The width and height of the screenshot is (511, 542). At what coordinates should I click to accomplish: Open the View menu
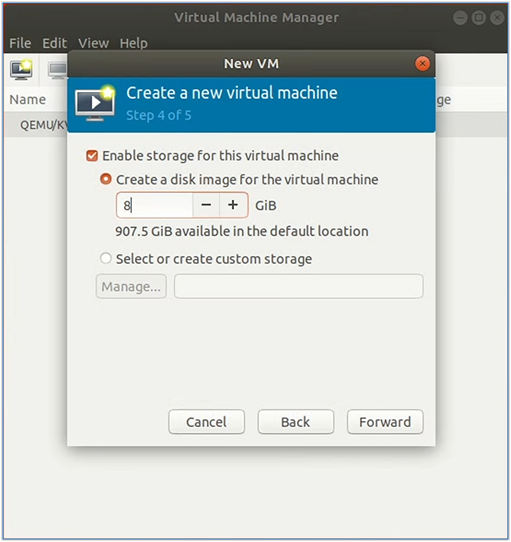(x=93, y=43)
